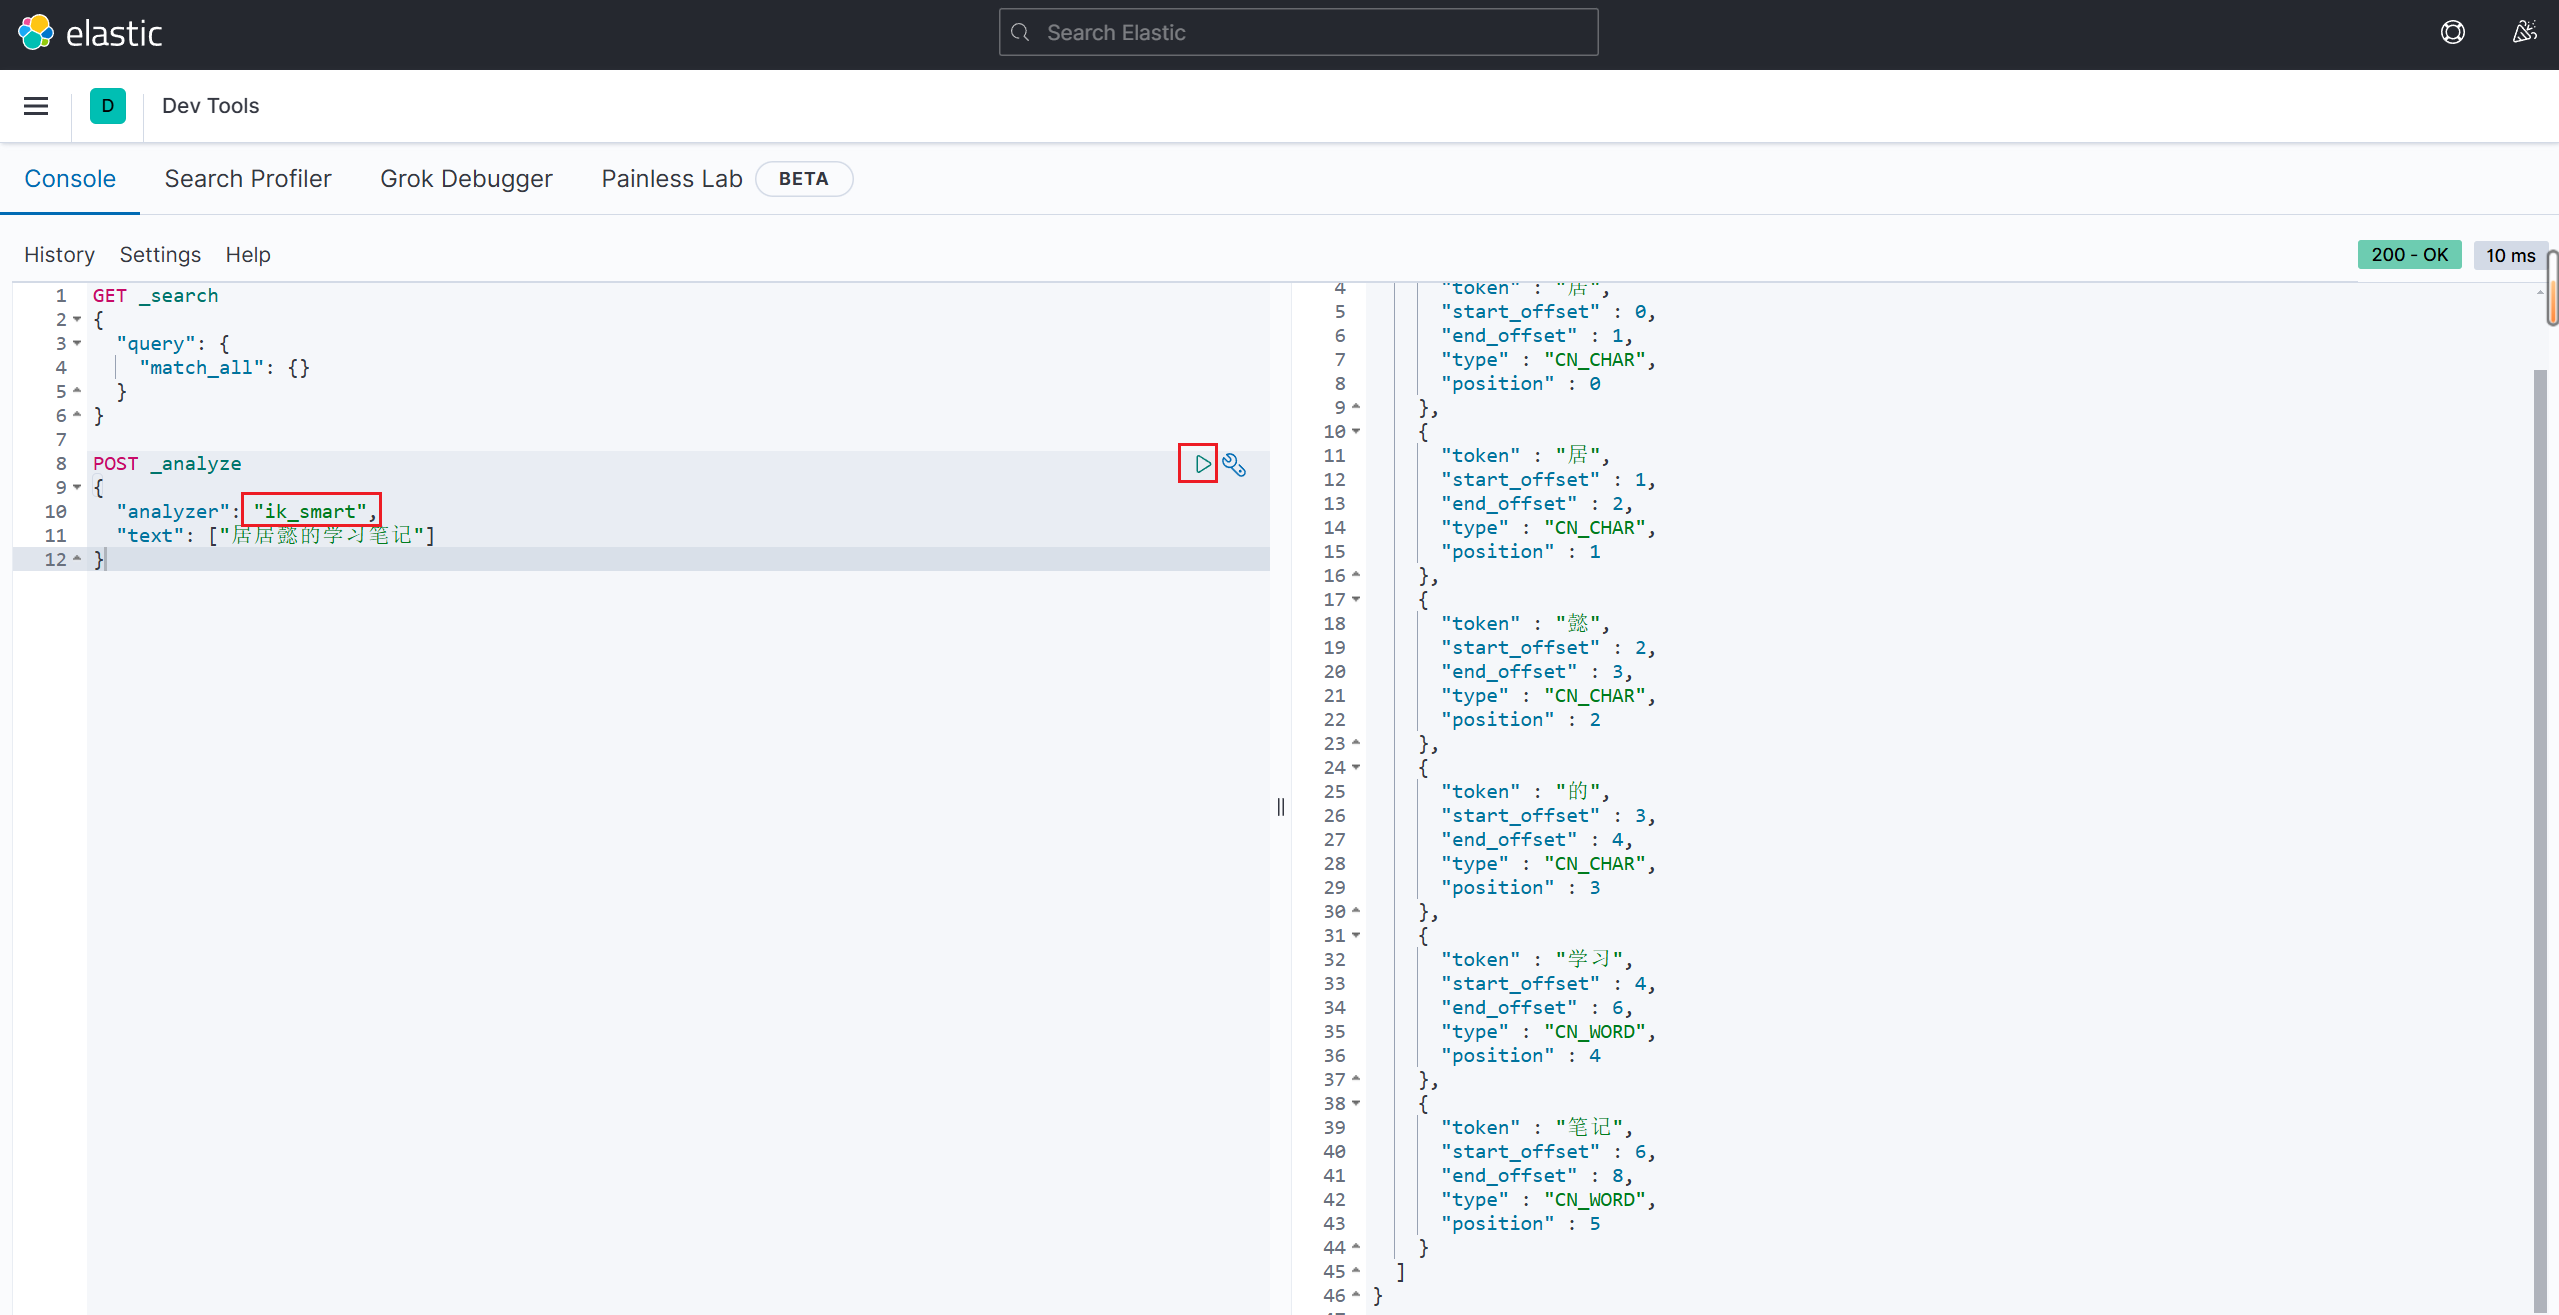Click the "position" : 5 output line

(x=1521, y=1224)
